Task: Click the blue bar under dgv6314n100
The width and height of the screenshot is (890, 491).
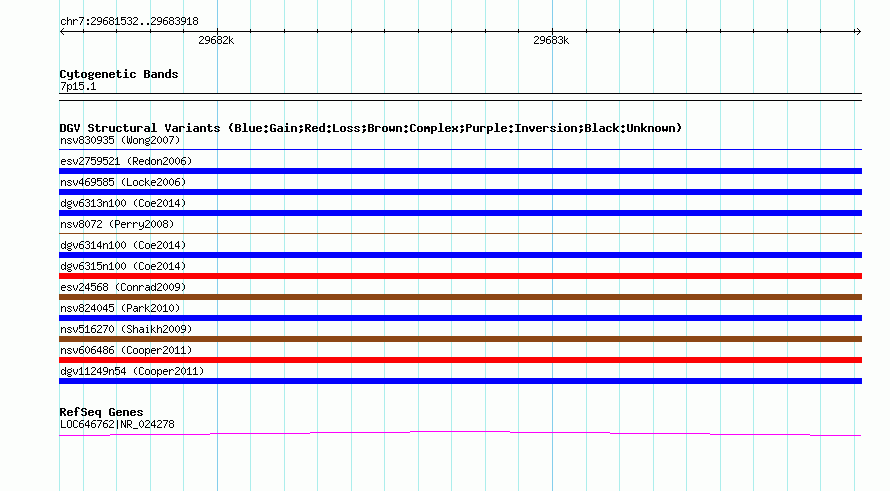Action: 460,255
